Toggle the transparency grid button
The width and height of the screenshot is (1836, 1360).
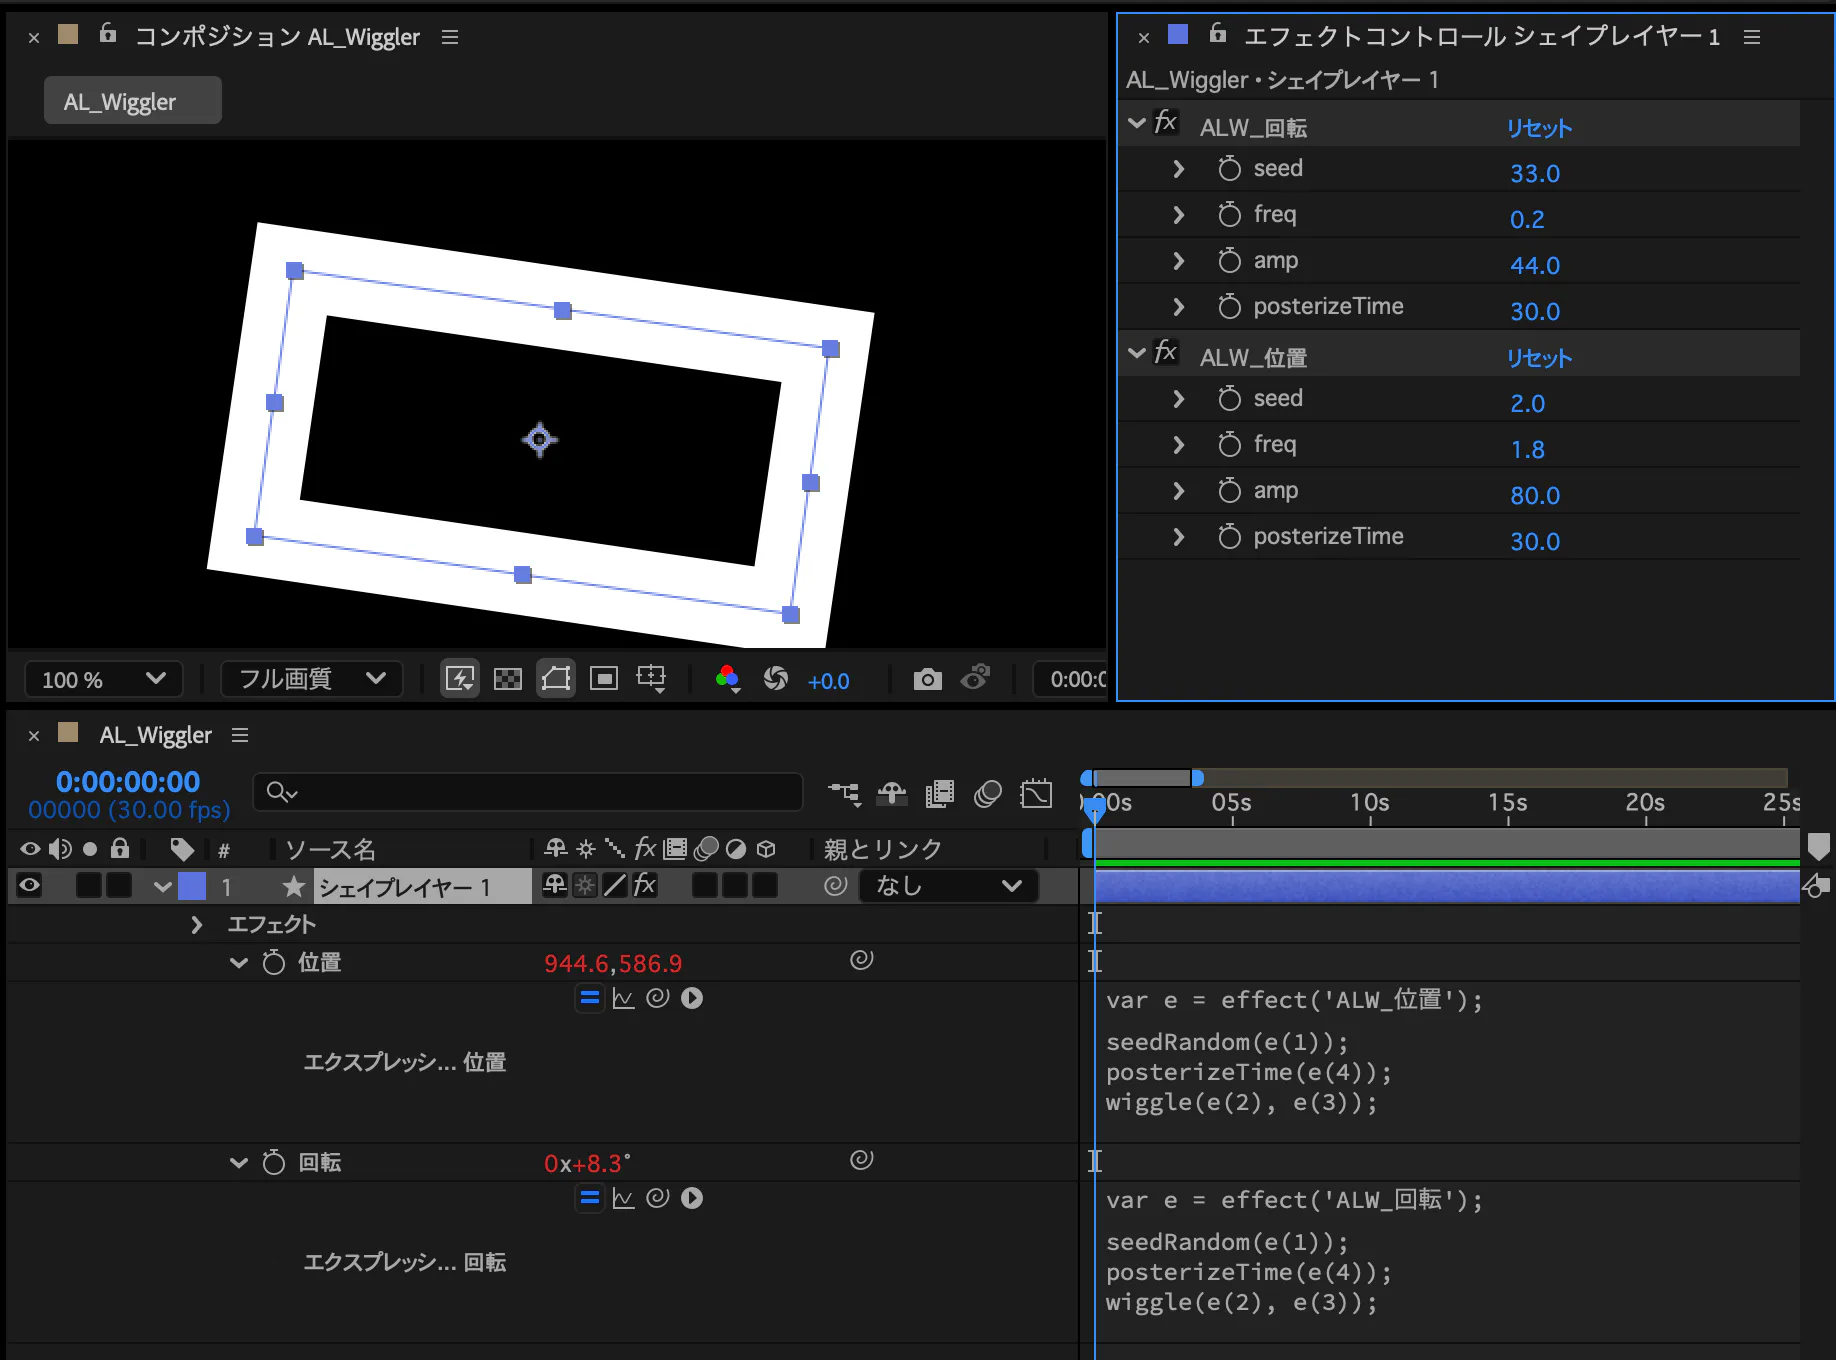(x=508, y=680)
